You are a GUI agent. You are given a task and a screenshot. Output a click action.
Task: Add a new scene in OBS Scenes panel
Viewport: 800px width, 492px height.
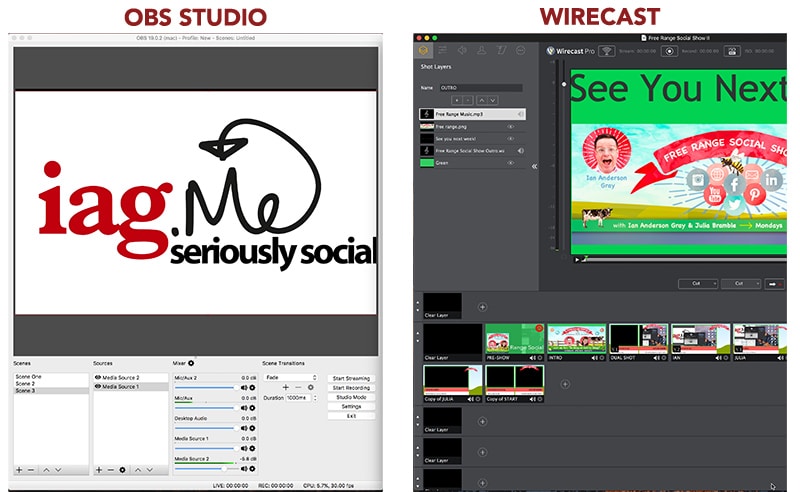pyautogui.click(x=19, y=470)
